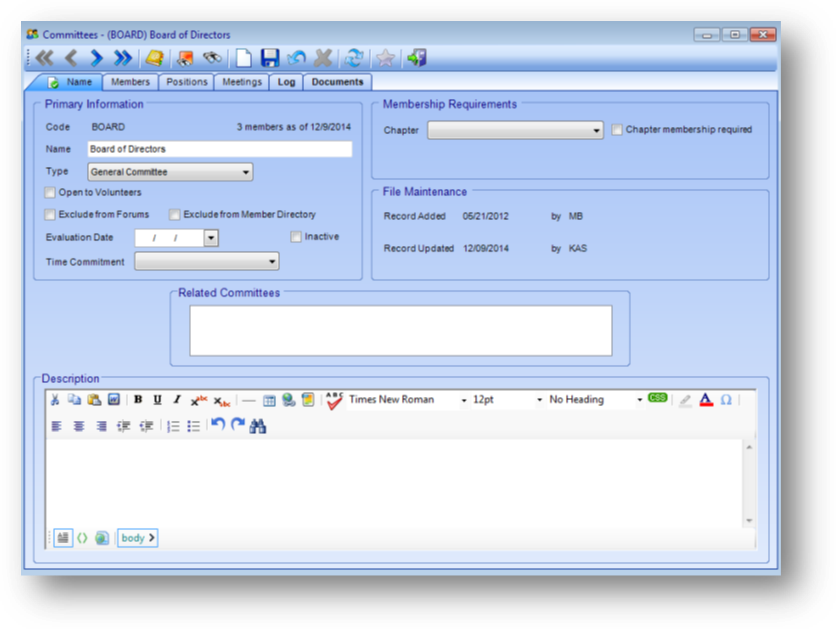Create a new blank record
836x629 pixels.
[x=244, y=58]
